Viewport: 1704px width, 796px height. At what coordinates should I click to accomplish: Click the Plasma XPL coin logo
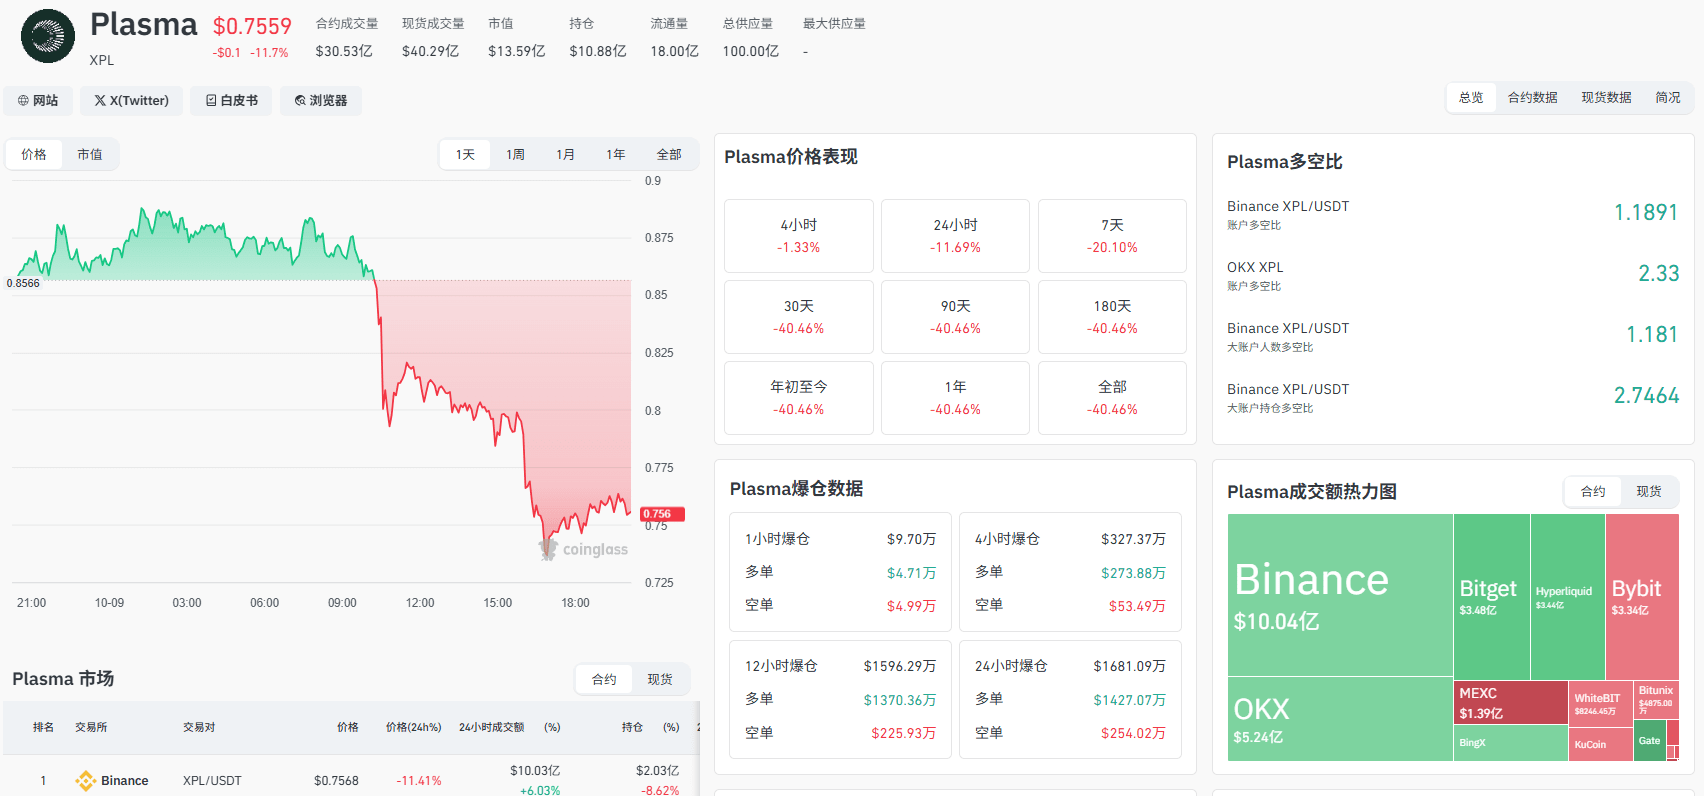[x=48, y=36]
